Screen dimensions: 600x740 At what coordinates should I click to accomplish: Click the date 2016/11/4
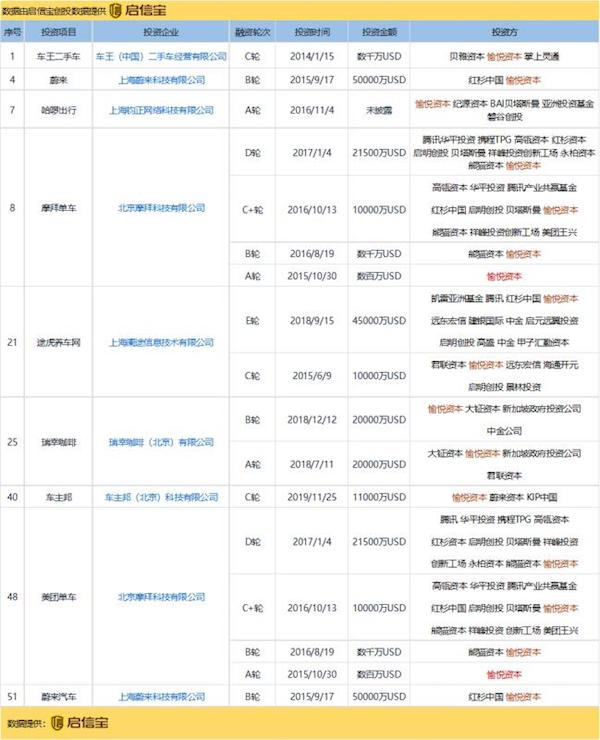(312, 110)
